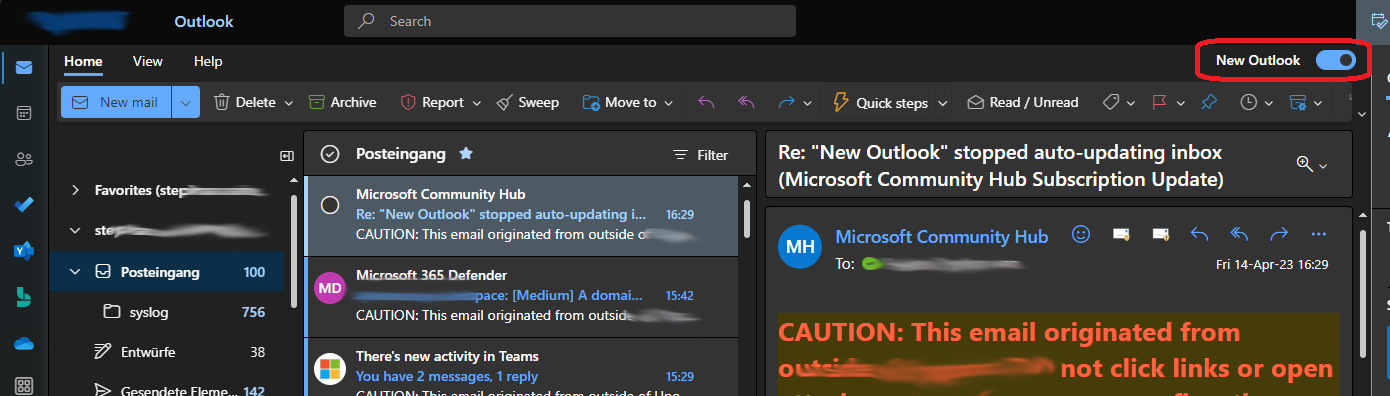Viewport: 1390px width, 396px height.
Task: Open the Microsoft 365 Defender email
Action: pos(521,296)
